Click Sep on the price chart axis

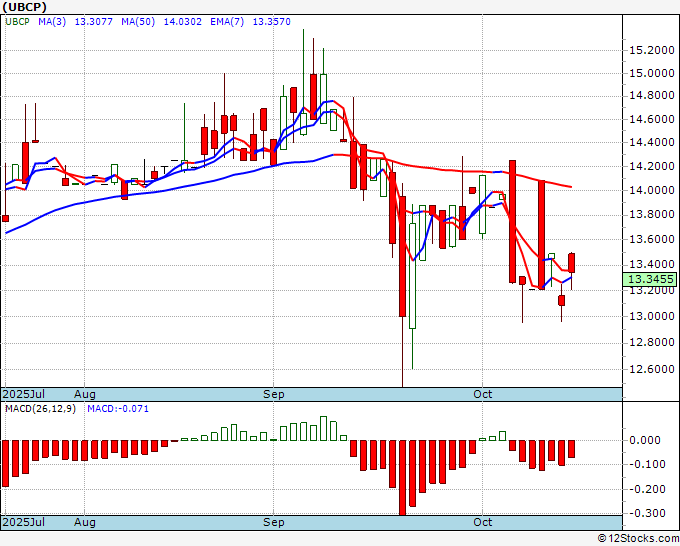pos(274,394)
